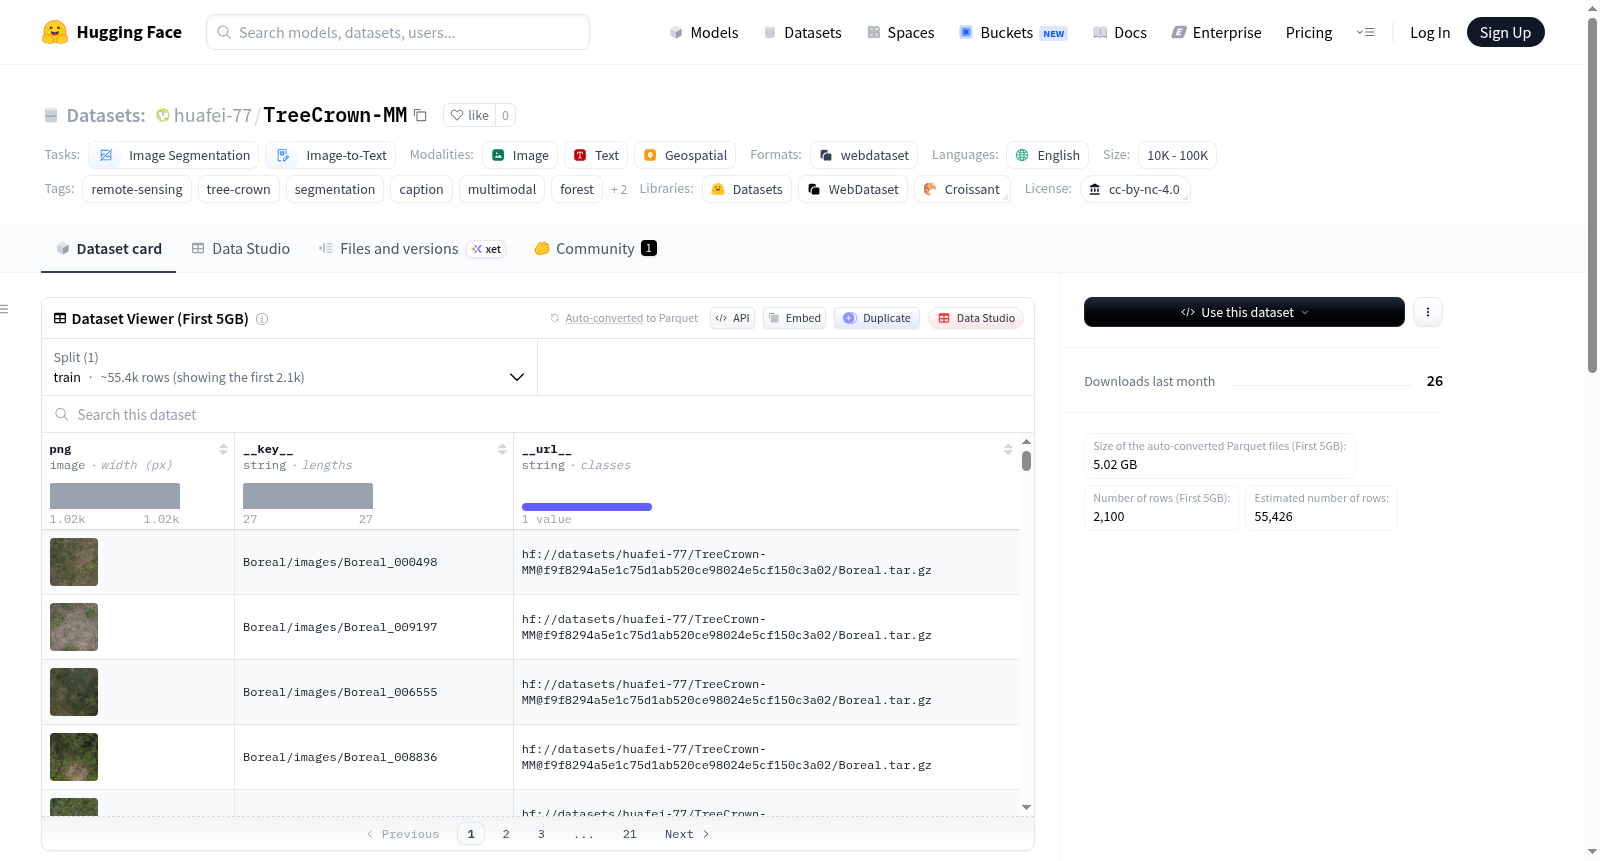1600x861 pixels.
Task: Go to the Pricing page
Action: [1309, 32]
